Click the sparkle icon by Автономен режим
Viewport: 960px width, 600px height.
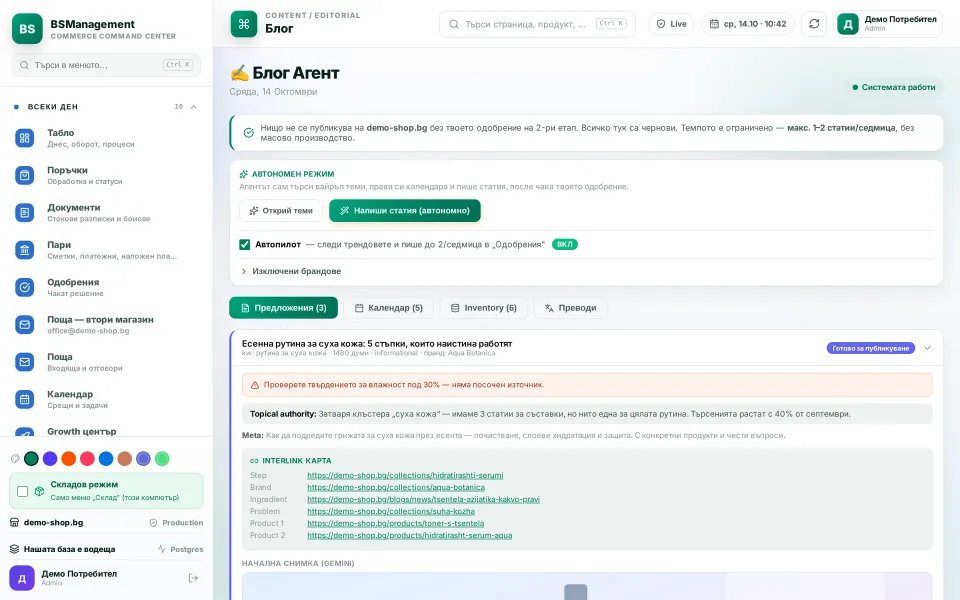tap(244, 174)
